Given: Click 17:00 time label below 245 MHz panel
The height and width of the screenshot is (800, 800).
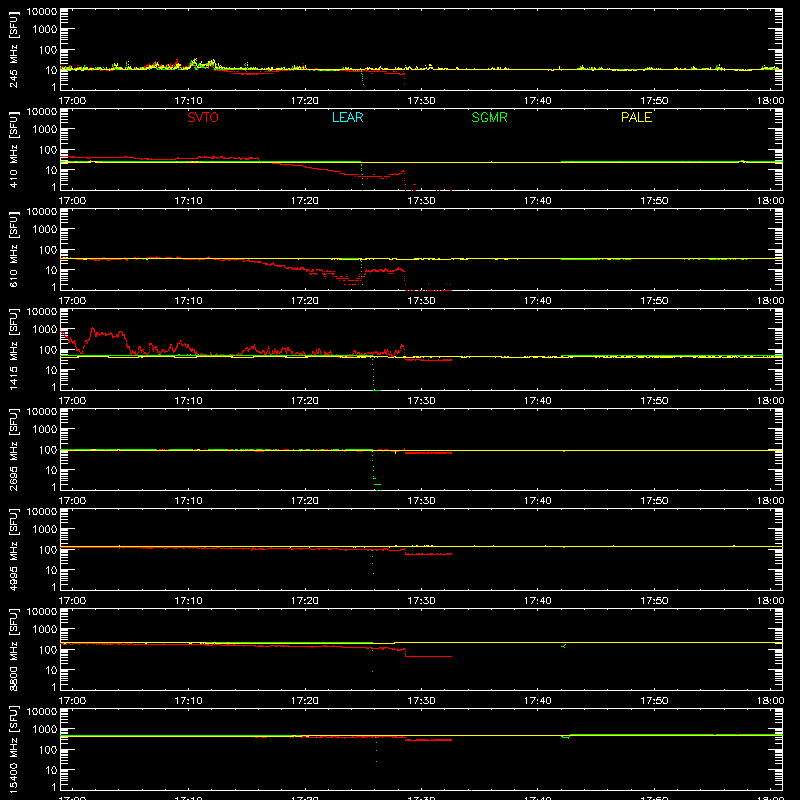Looking at the screenshot, I should coord(72,101).
